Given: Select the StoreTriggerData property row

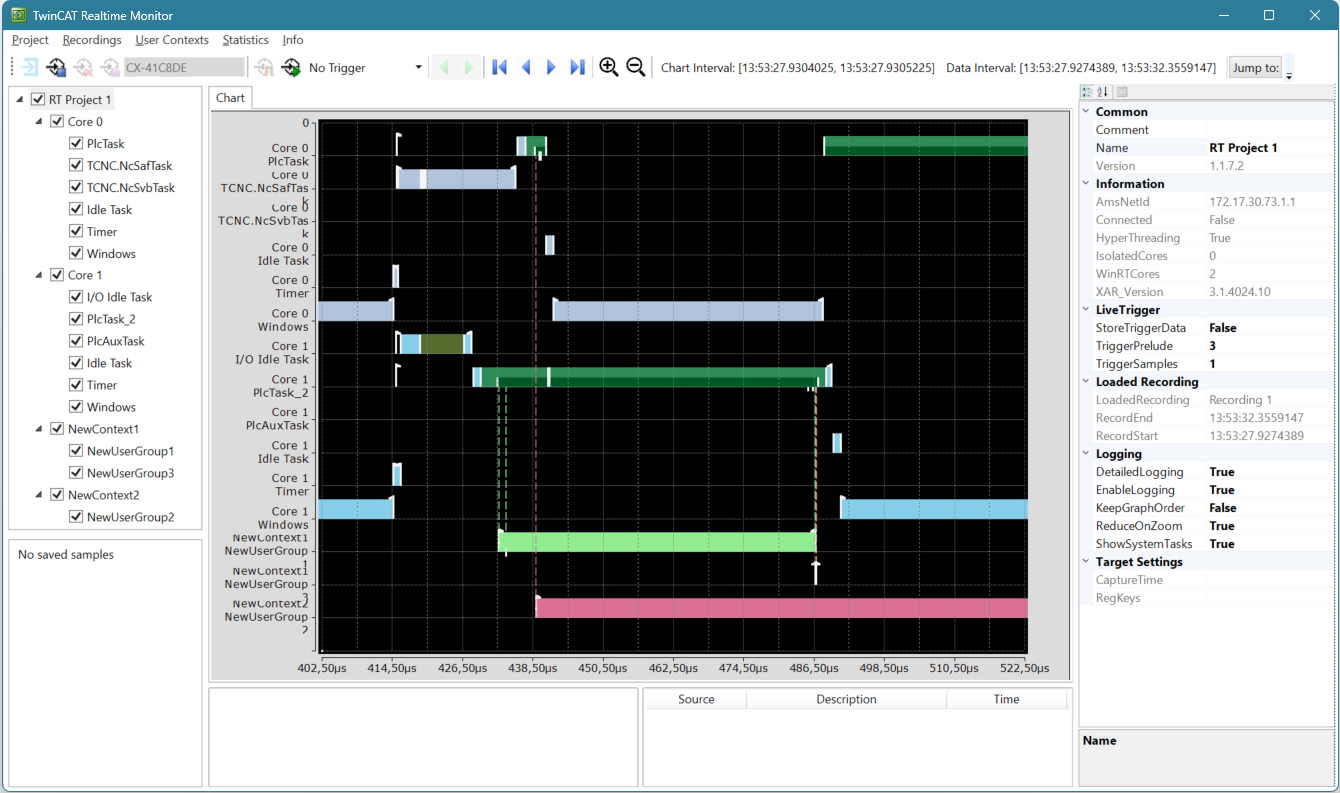Looking at the screenshot, I should click(x=1207, y=328).
